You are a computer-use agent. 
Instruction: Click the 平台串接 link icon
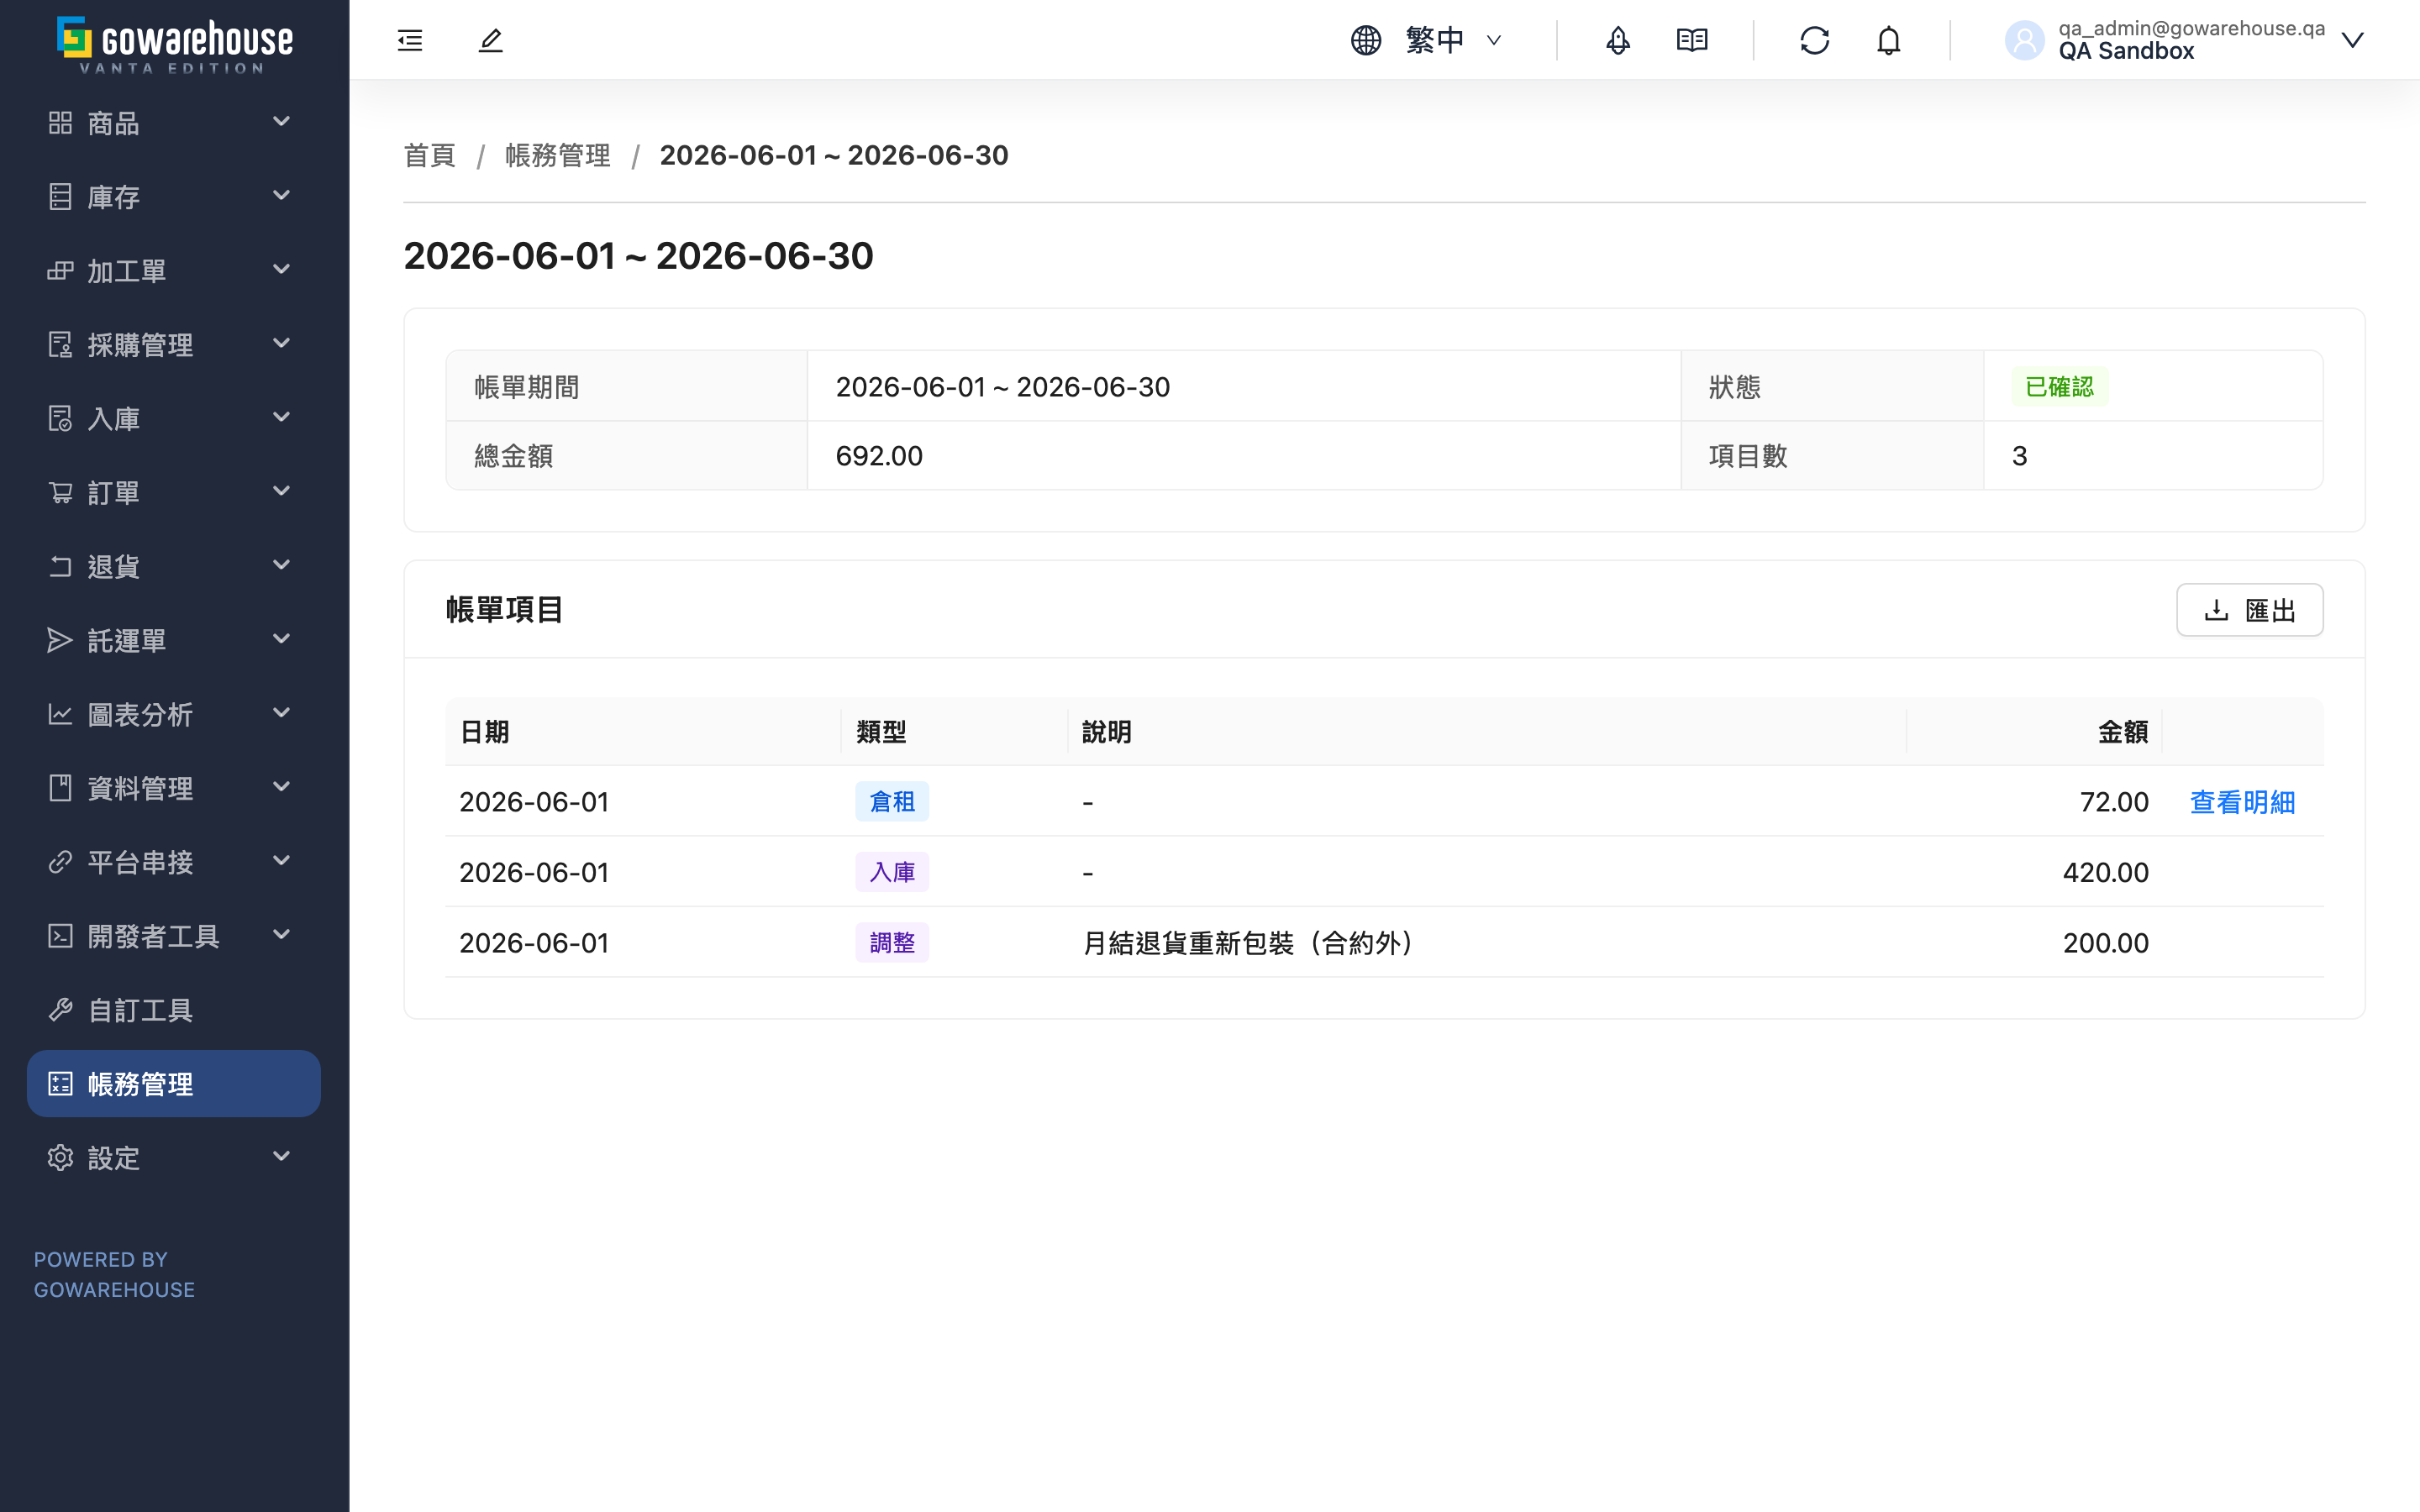(60, 862)
